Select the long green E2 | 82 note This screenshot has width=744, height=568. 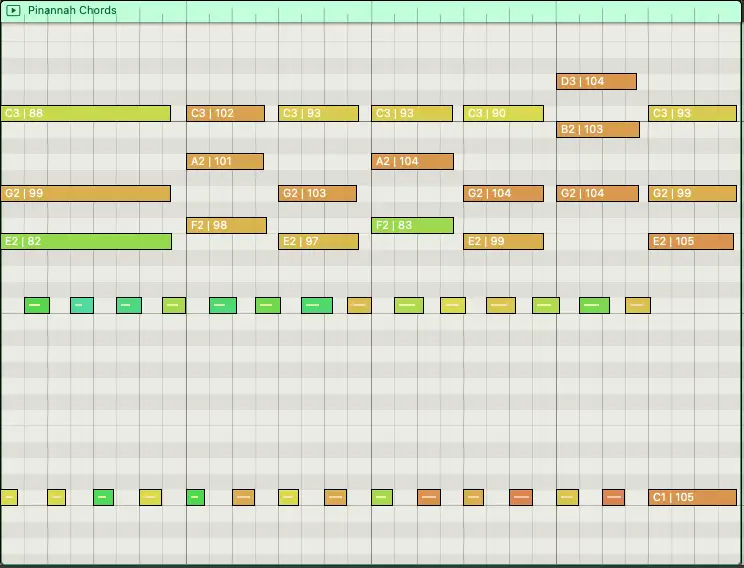[x=86, y=241]
